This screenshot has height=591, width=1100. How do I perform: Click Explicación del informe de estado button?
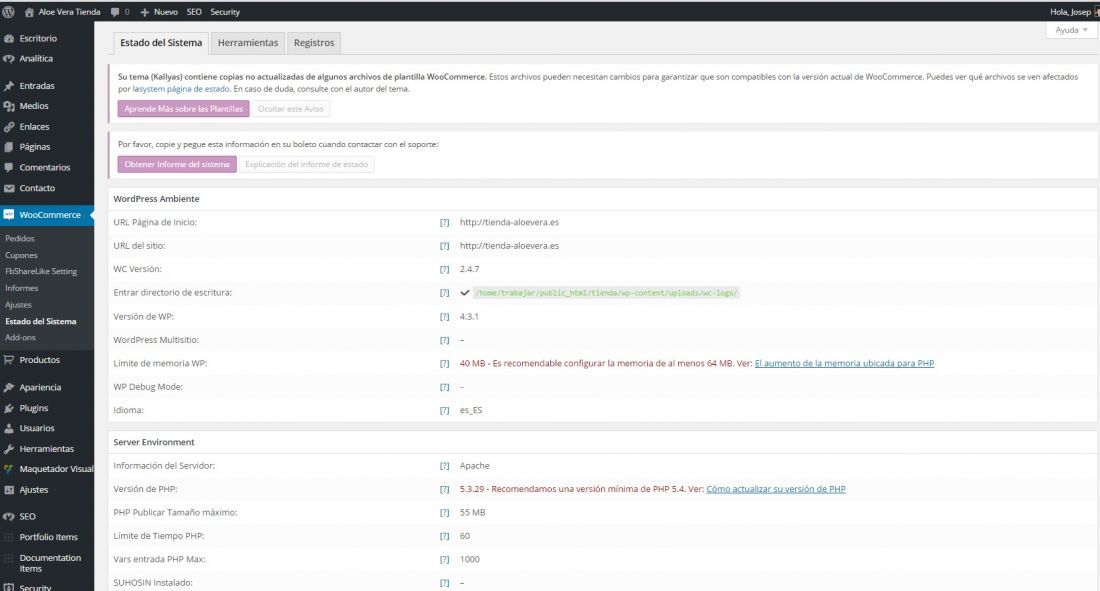(x=307, y=164)
